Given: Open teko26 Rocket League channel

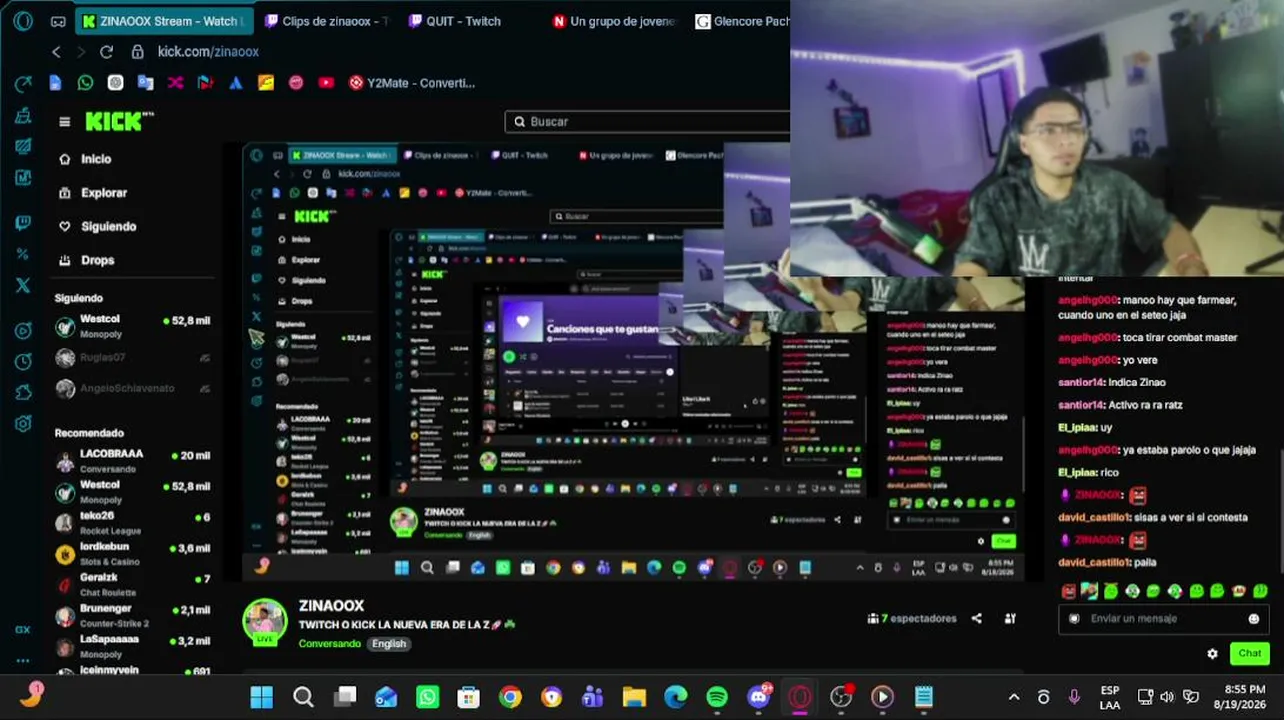Looking at the screenshot, I should point(133,523).
